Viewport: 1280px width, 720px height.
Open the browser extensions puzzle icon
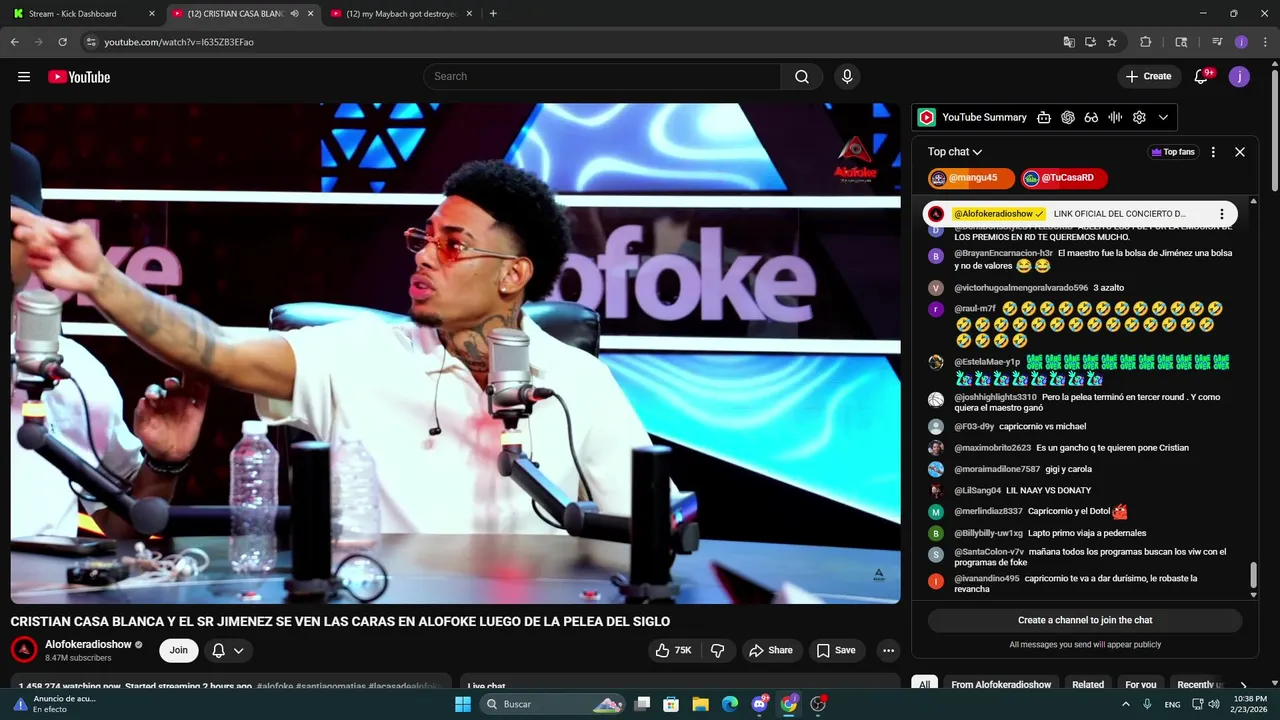pyautogui.click(x=1146, y=42)
